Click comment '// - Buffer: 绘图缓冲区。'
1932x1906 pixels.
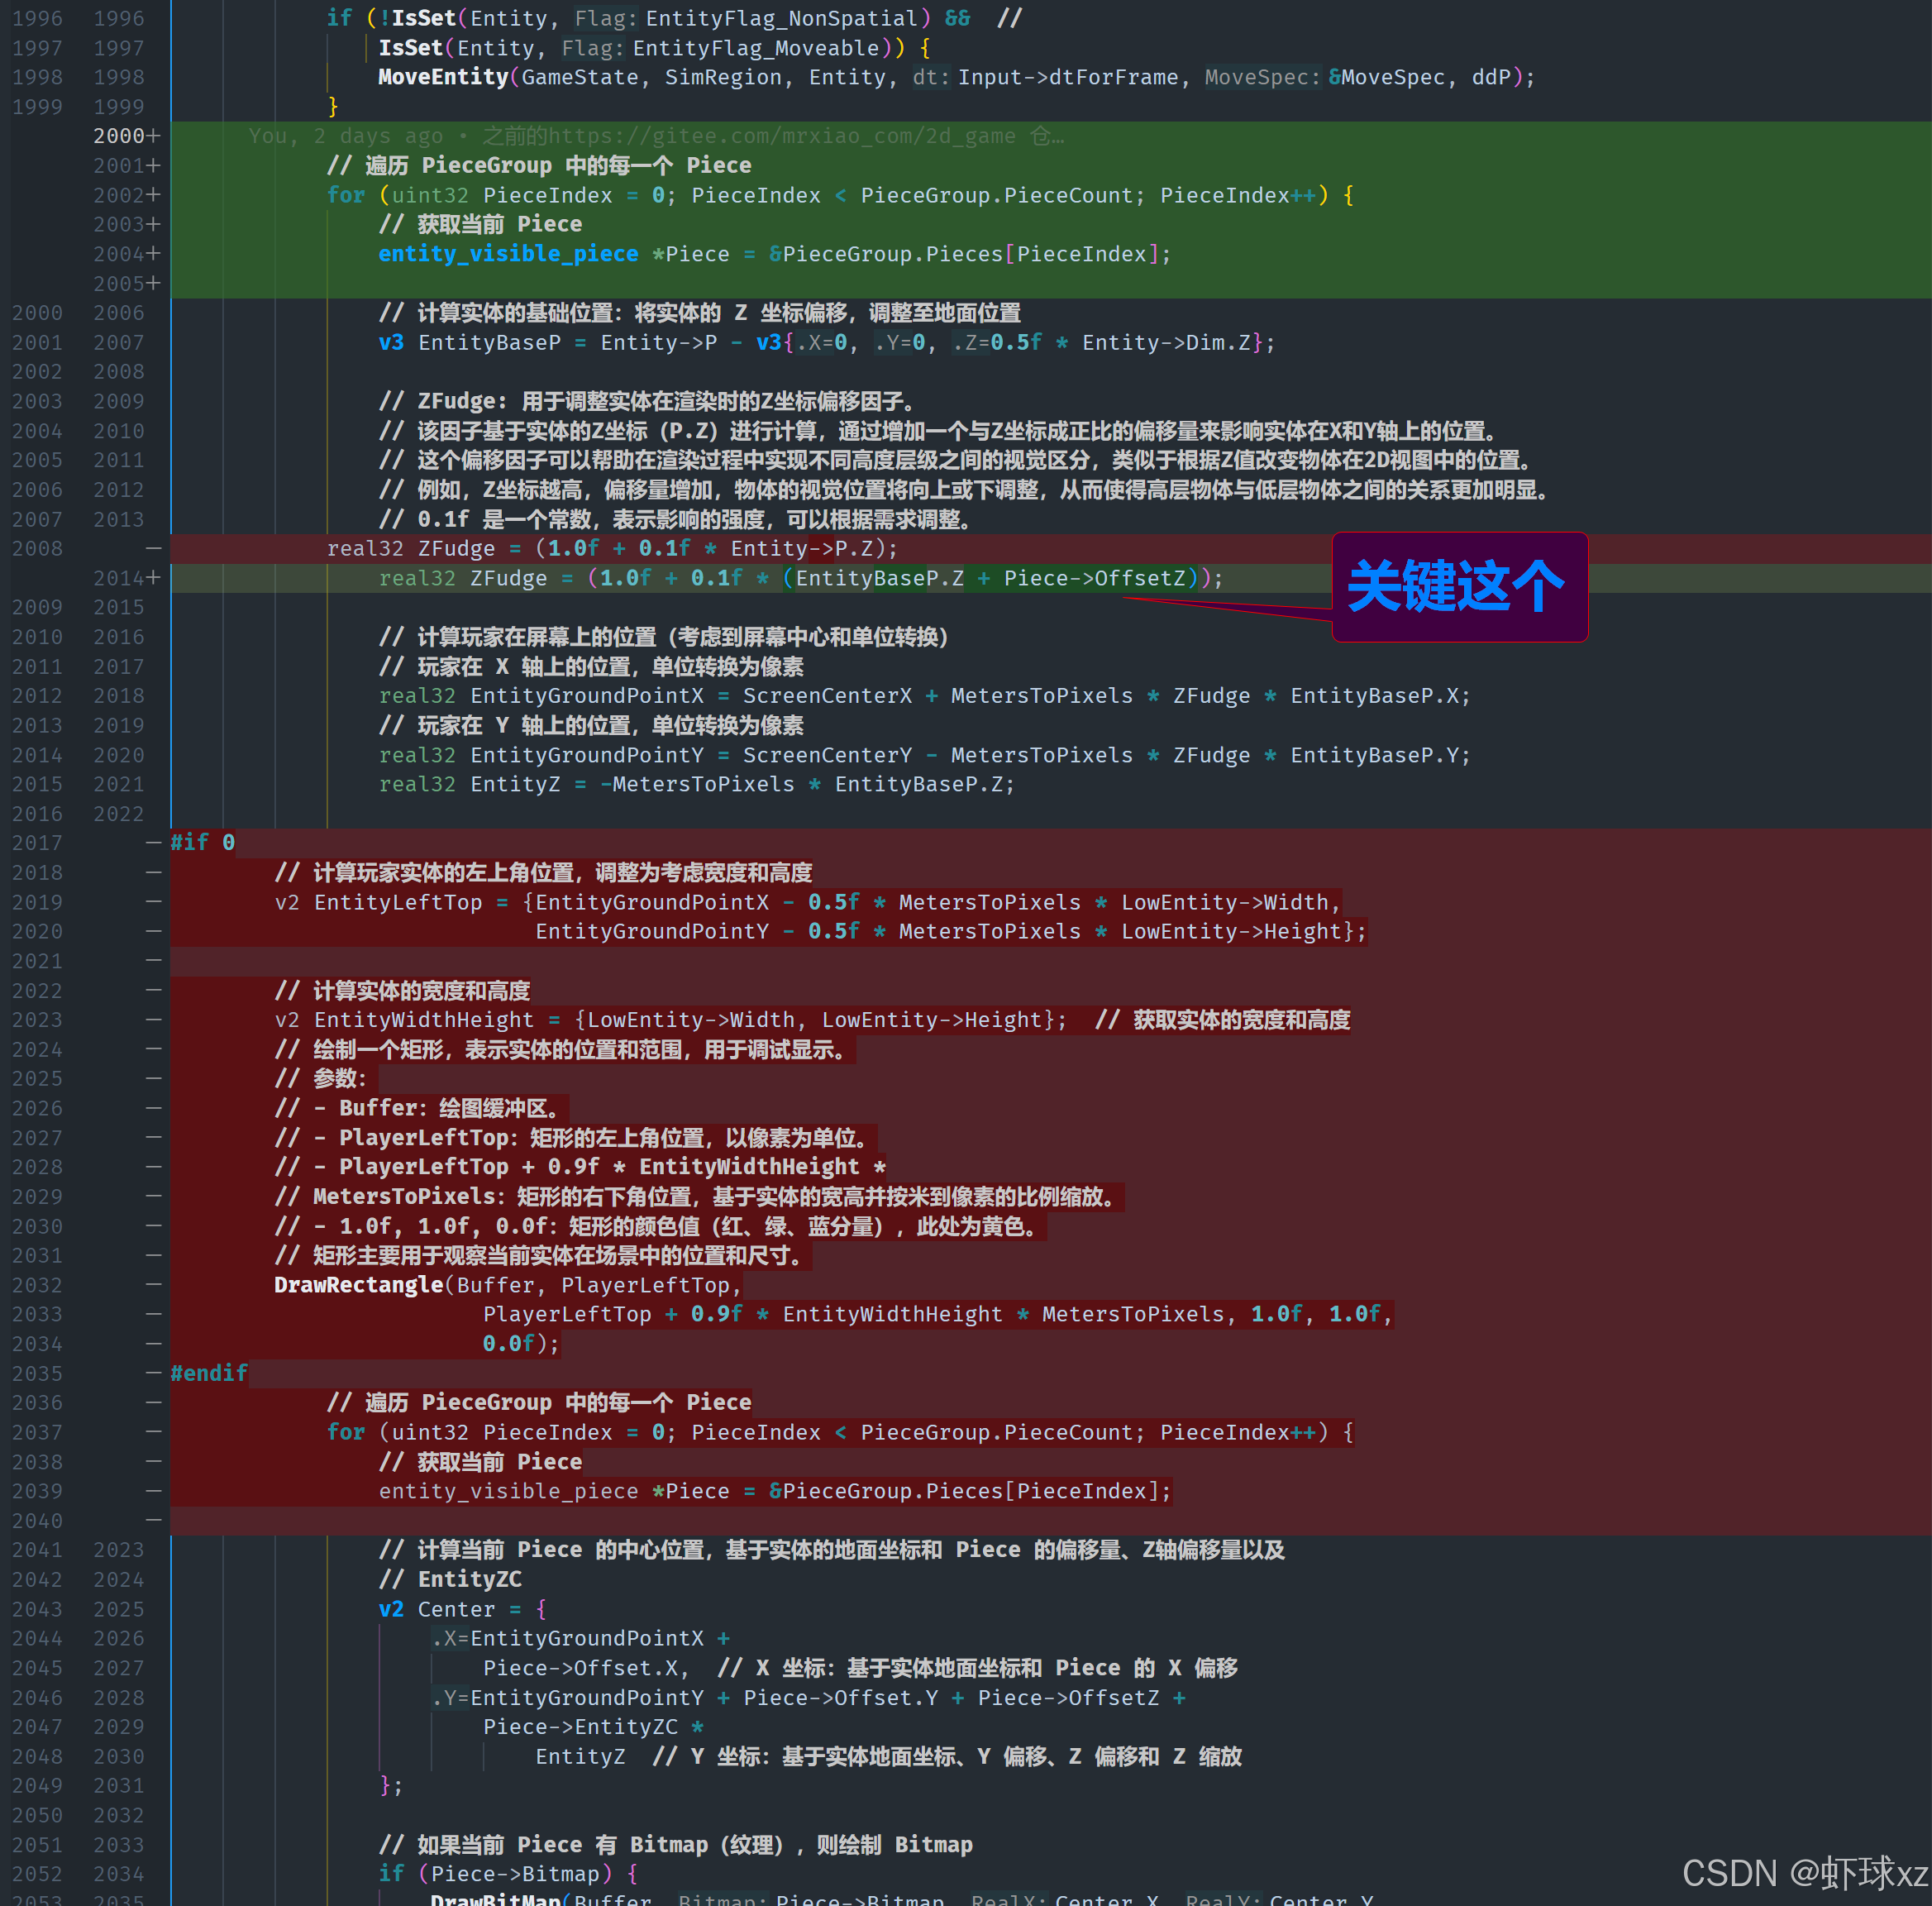pyautogui.click(x=418, y=1108)
